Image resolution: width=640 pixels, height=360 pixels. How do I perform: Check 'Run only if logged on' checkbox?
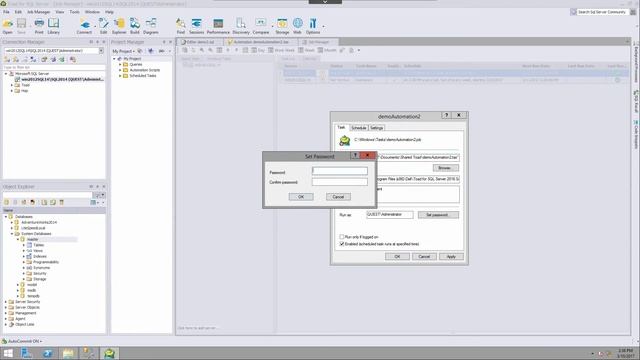(x=342, y=237)
